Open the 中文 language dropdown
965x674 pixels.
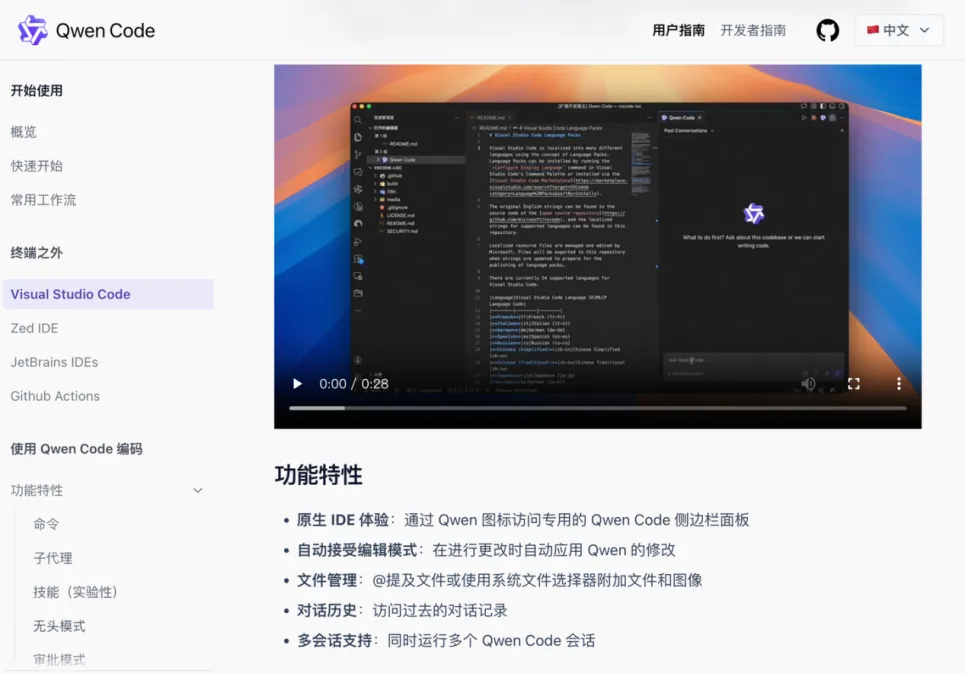click(x=898, y=30)
